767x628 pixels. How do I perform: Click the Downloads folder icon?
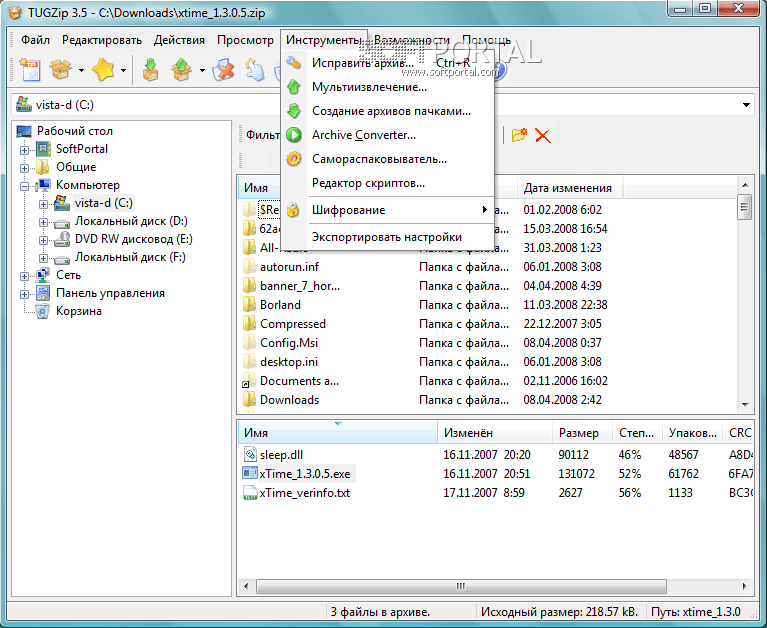pyautogui.click(x=249, y=400)
